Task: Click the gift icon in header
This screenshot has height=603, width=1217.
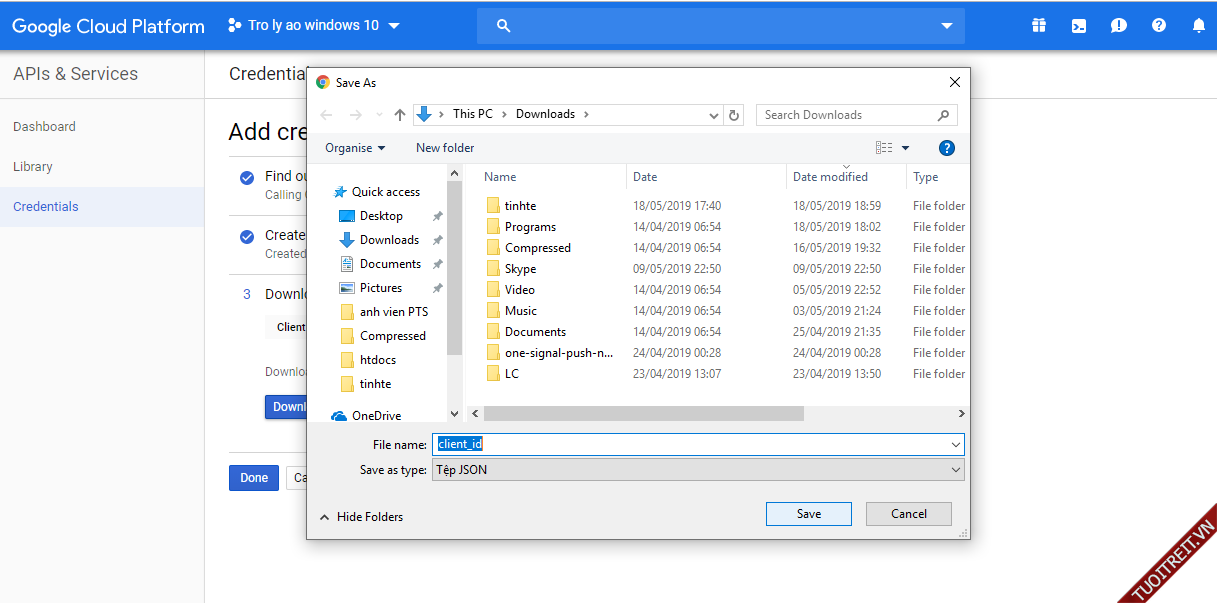Action: point(1039,26)
